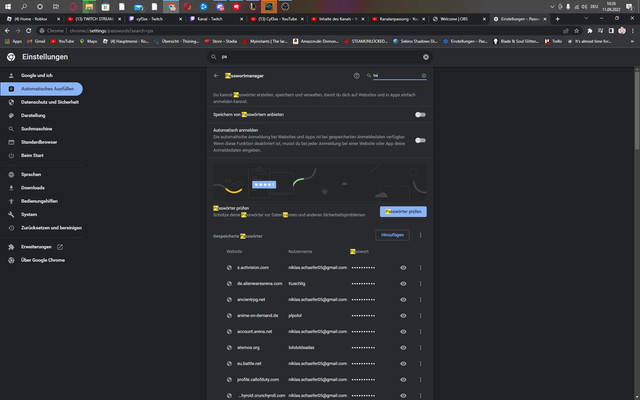
Task: Clear the settings search field
Action: click(x=426, y=57)
